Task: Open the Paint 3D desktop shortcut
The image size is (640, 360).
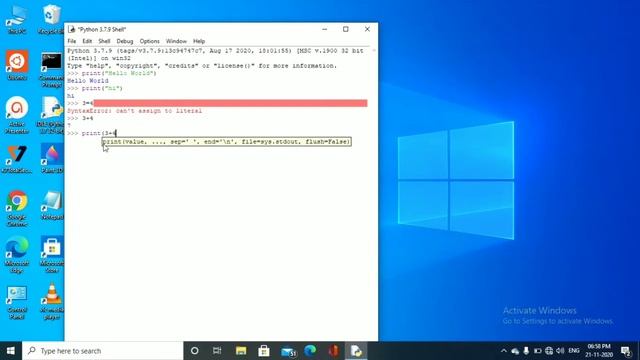Action: coord(51,159)
